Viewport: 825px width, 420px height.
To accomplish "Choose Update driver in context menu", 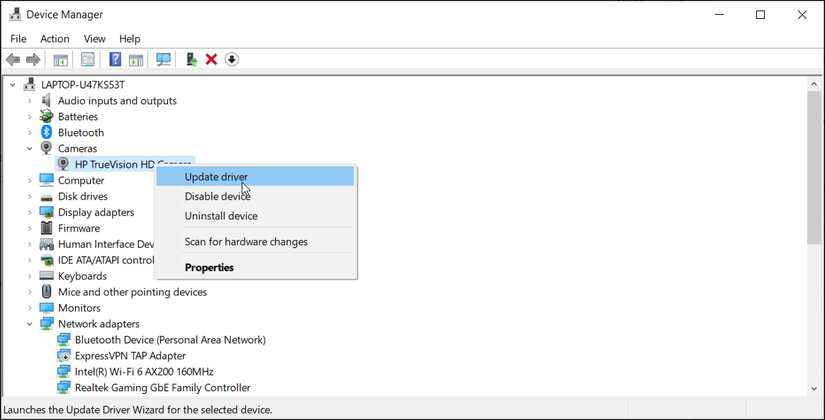I will pos(256,177).
